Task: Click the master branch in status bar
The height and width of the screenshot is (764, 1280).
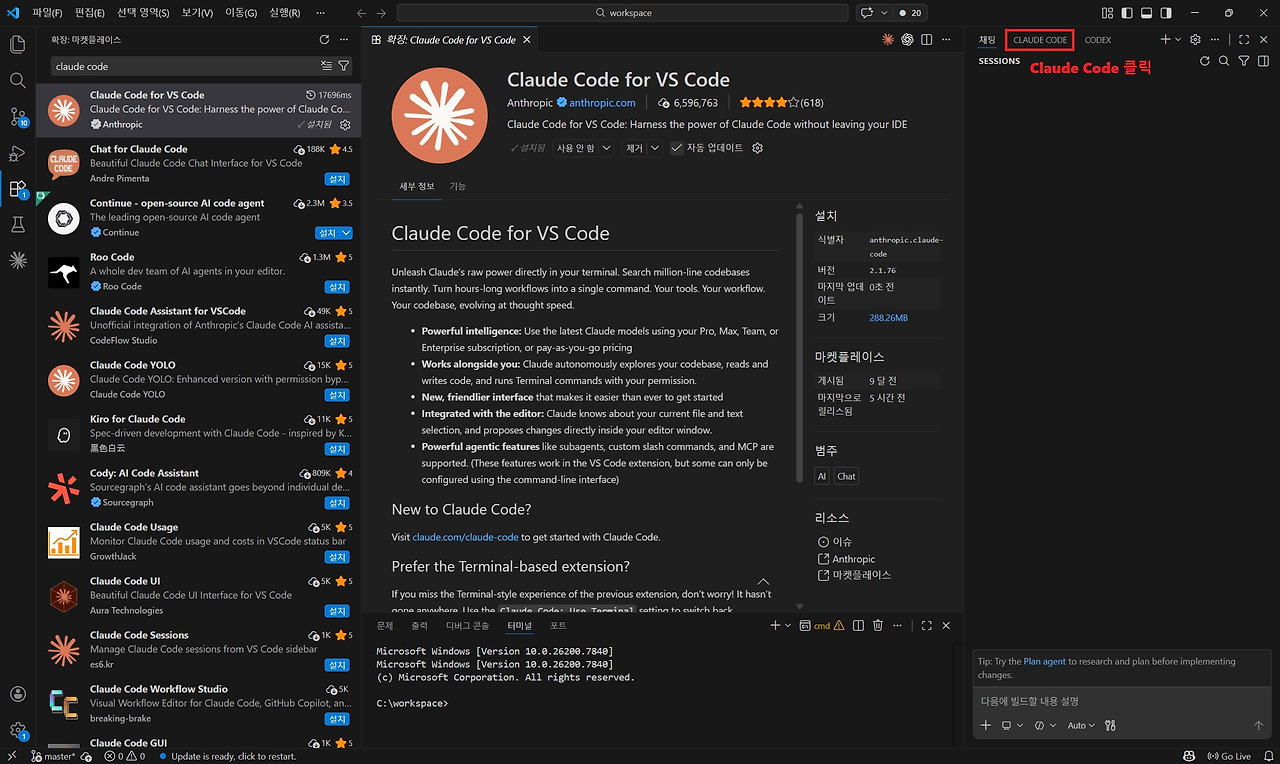Action: coord(53,756)
